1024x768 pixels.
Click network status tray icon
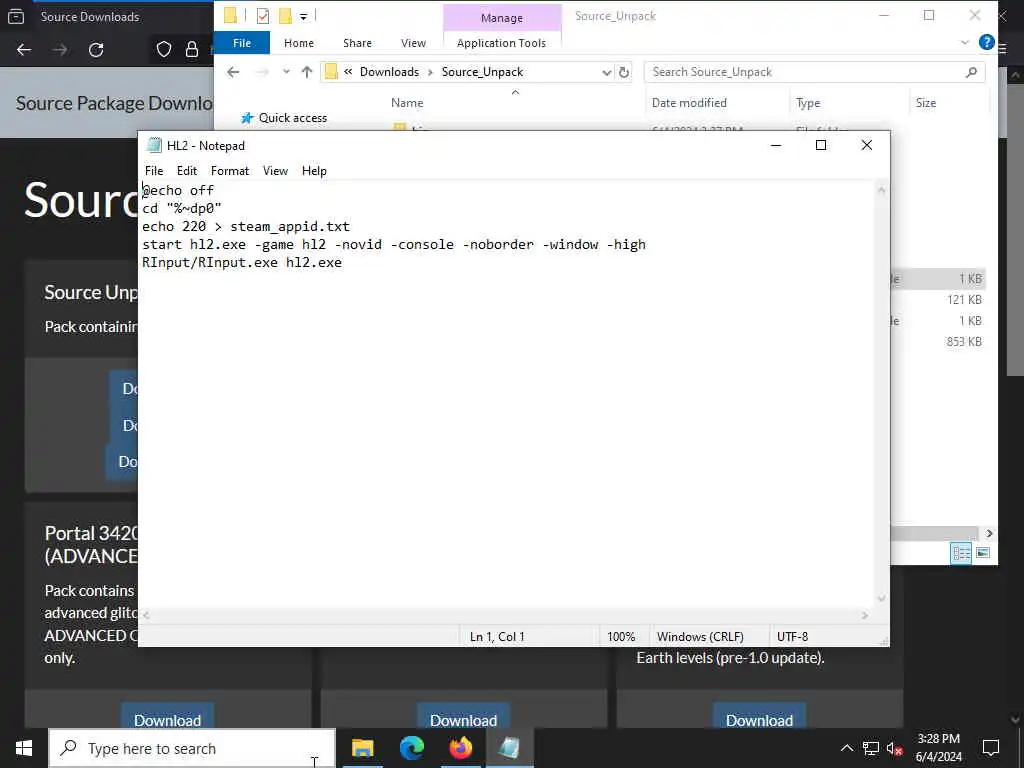pos(871,748)
